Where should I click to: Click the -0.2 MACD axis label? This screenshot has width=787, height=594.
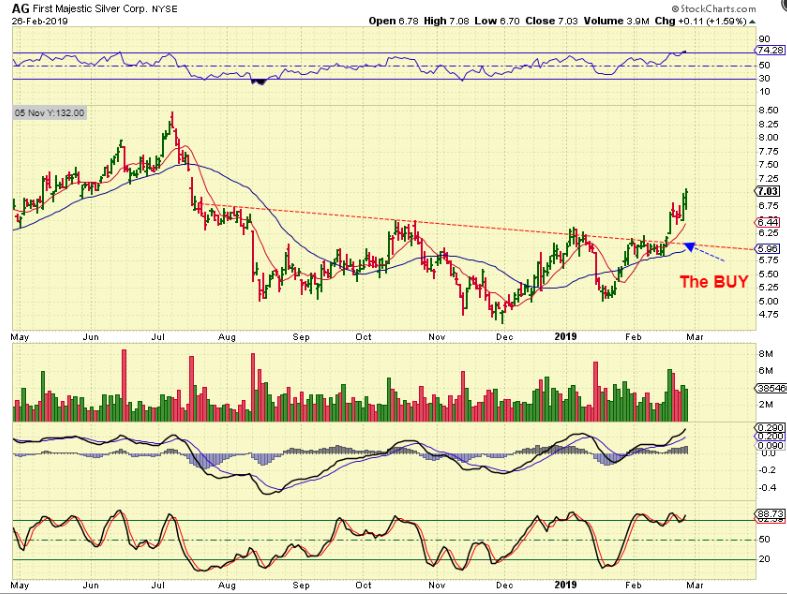point(767,470)
